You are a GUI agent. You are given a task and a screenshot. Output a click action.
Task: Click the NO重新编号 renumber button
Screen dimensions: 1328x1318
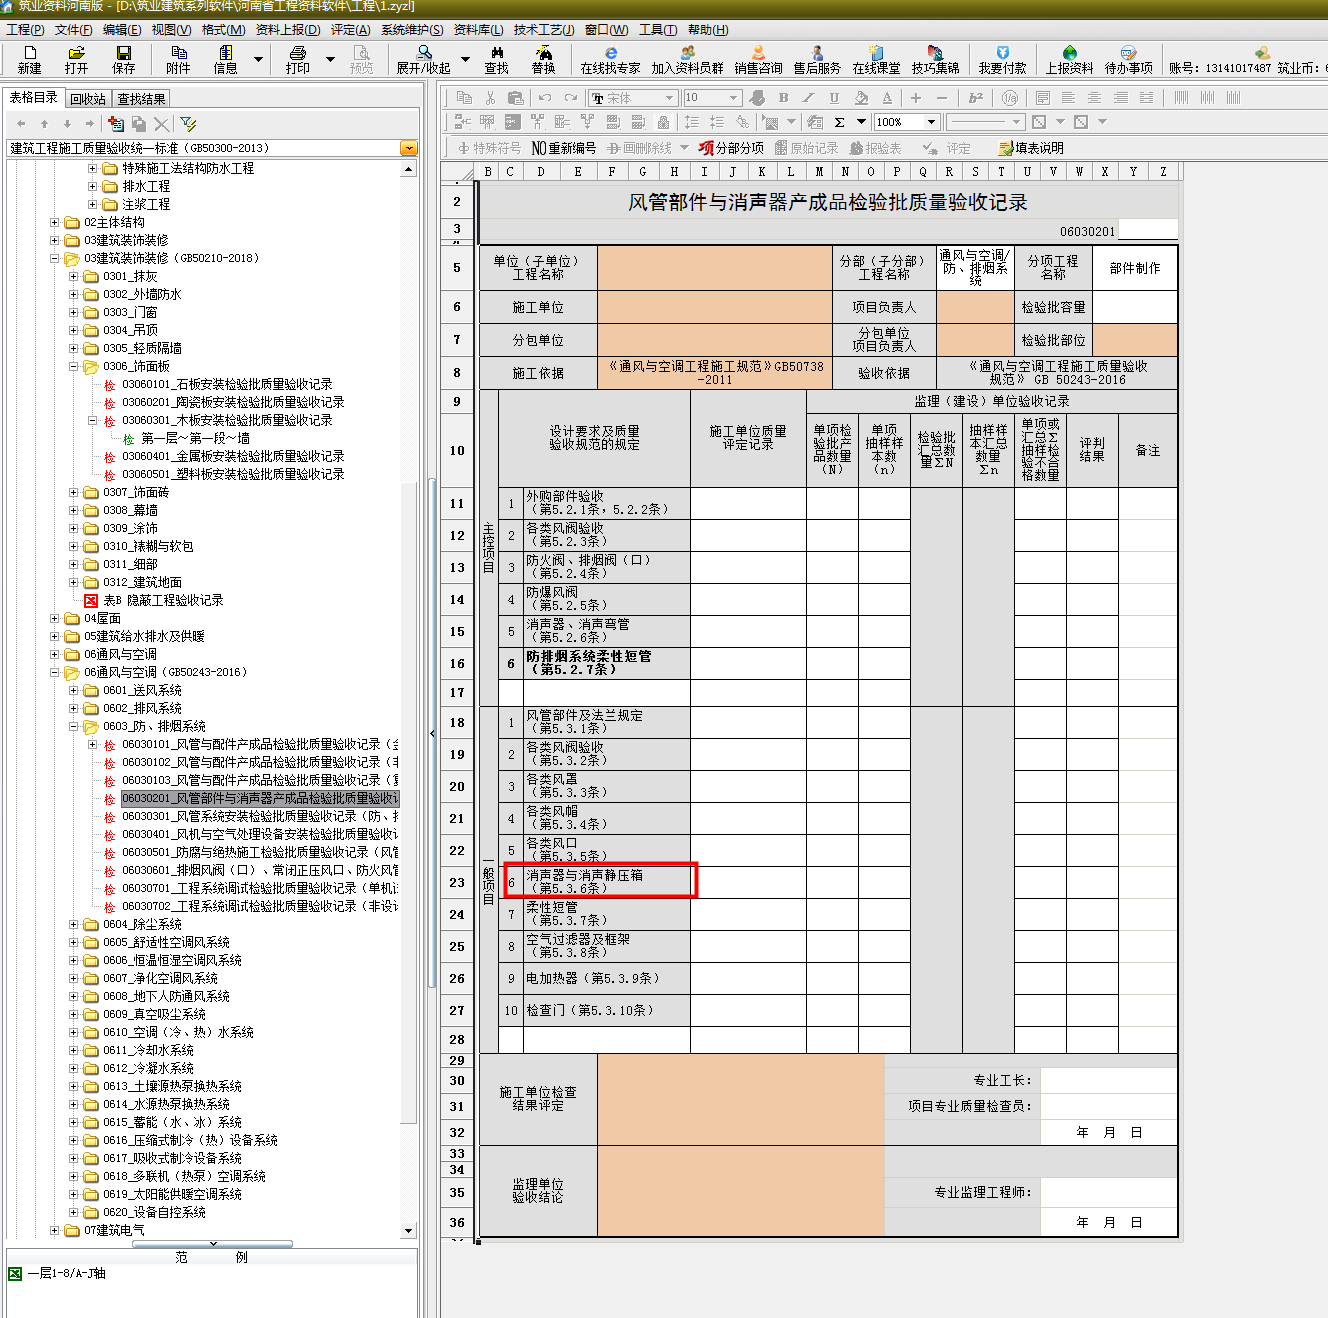563,148
